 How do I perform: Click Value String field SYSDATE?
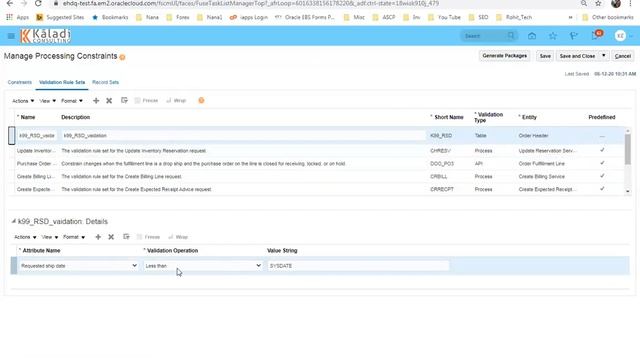pos(358,266)
